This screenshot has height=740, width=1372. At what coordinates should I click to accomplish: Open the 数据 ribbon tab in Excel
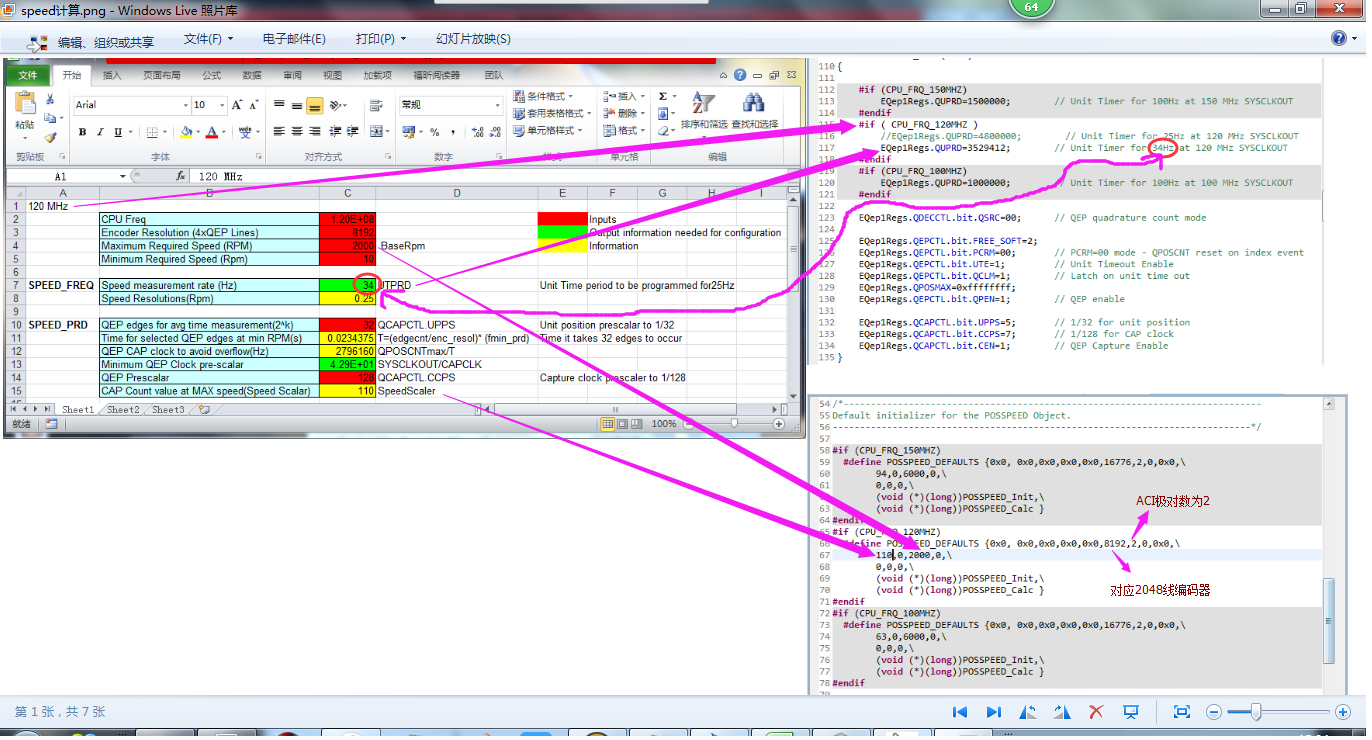[x=252, y=75]
